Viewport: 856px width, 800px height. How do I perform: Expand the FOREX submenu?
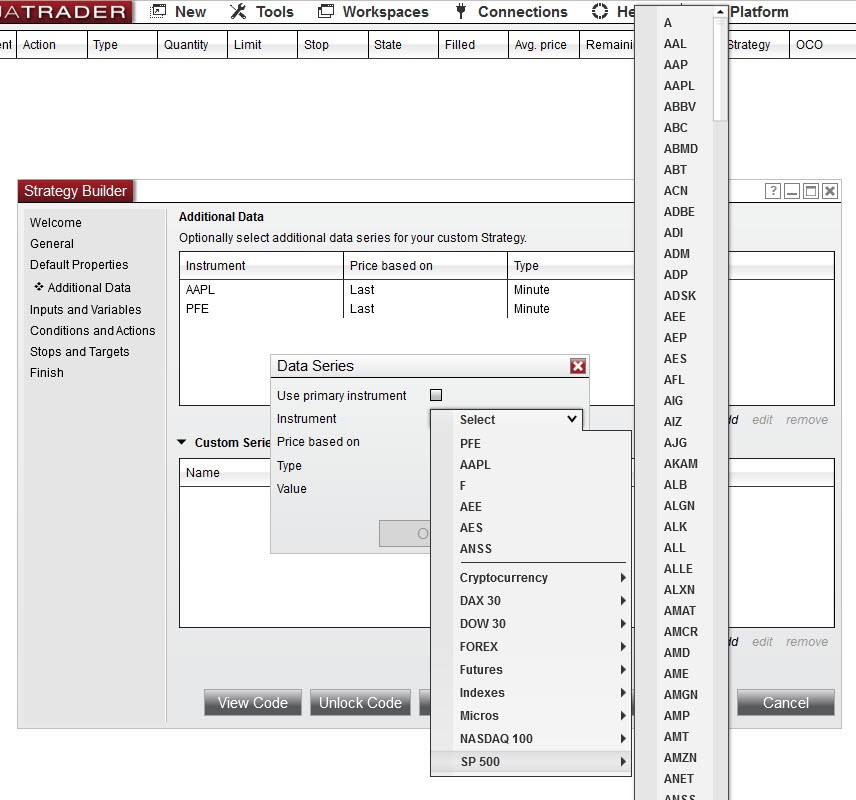coord(531,647)
